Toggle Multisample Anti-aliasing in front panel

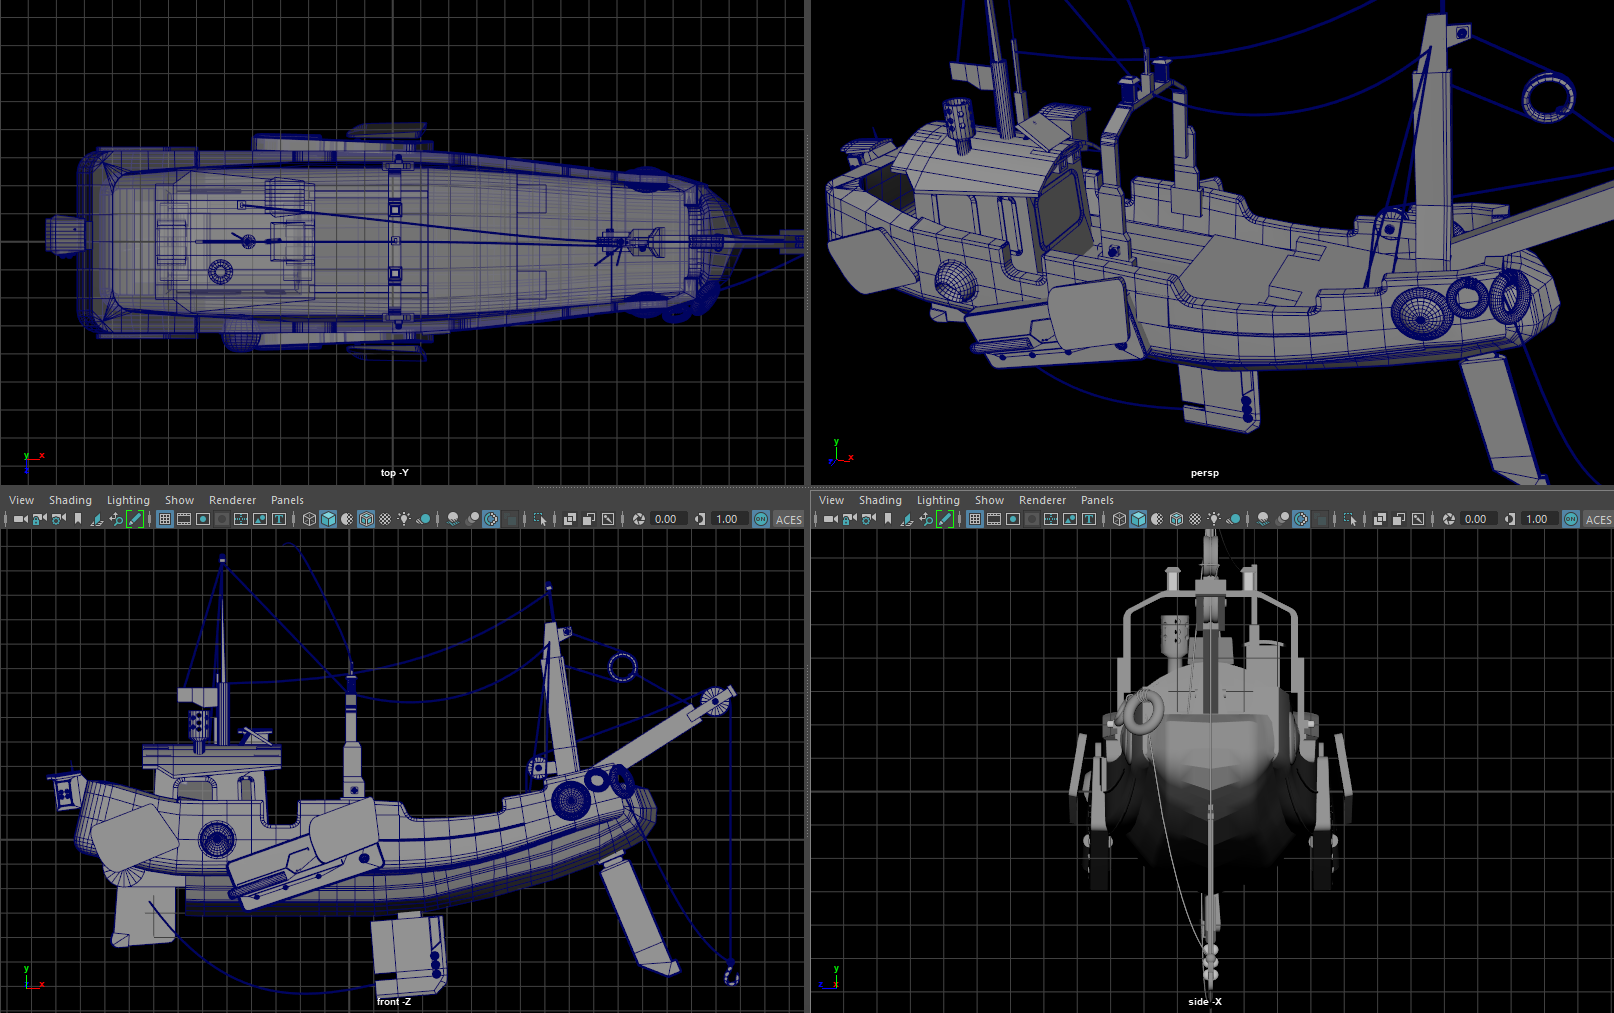point(491,519)
